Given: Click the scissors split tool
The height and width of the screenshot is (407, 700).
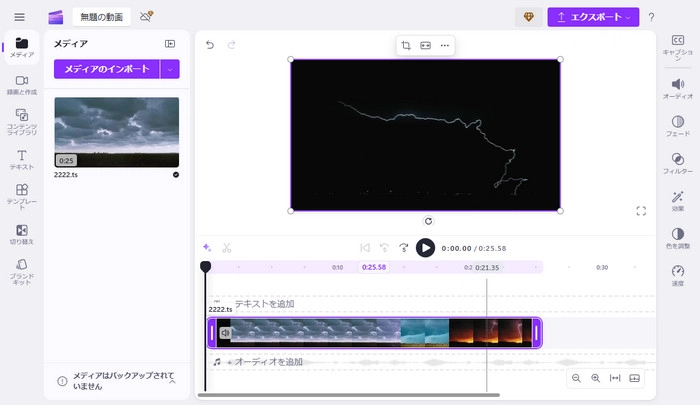Looking at the screenshot, I should point(227,248).
